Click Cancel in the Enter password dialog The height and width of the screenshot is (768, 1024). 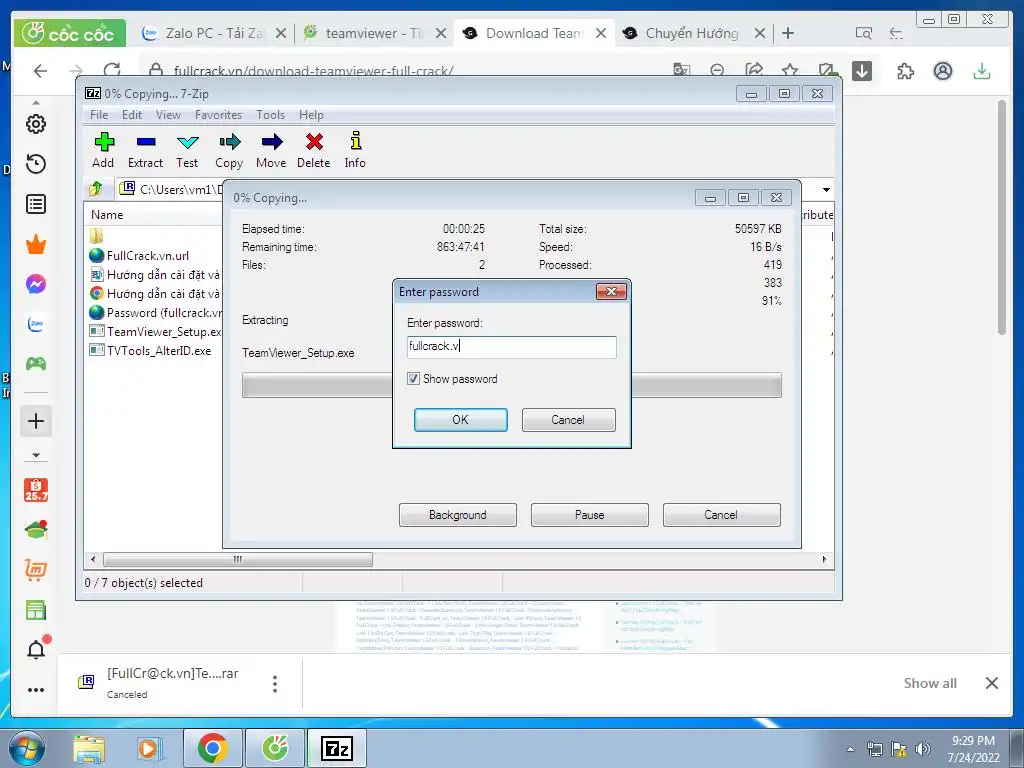(568, 420)
